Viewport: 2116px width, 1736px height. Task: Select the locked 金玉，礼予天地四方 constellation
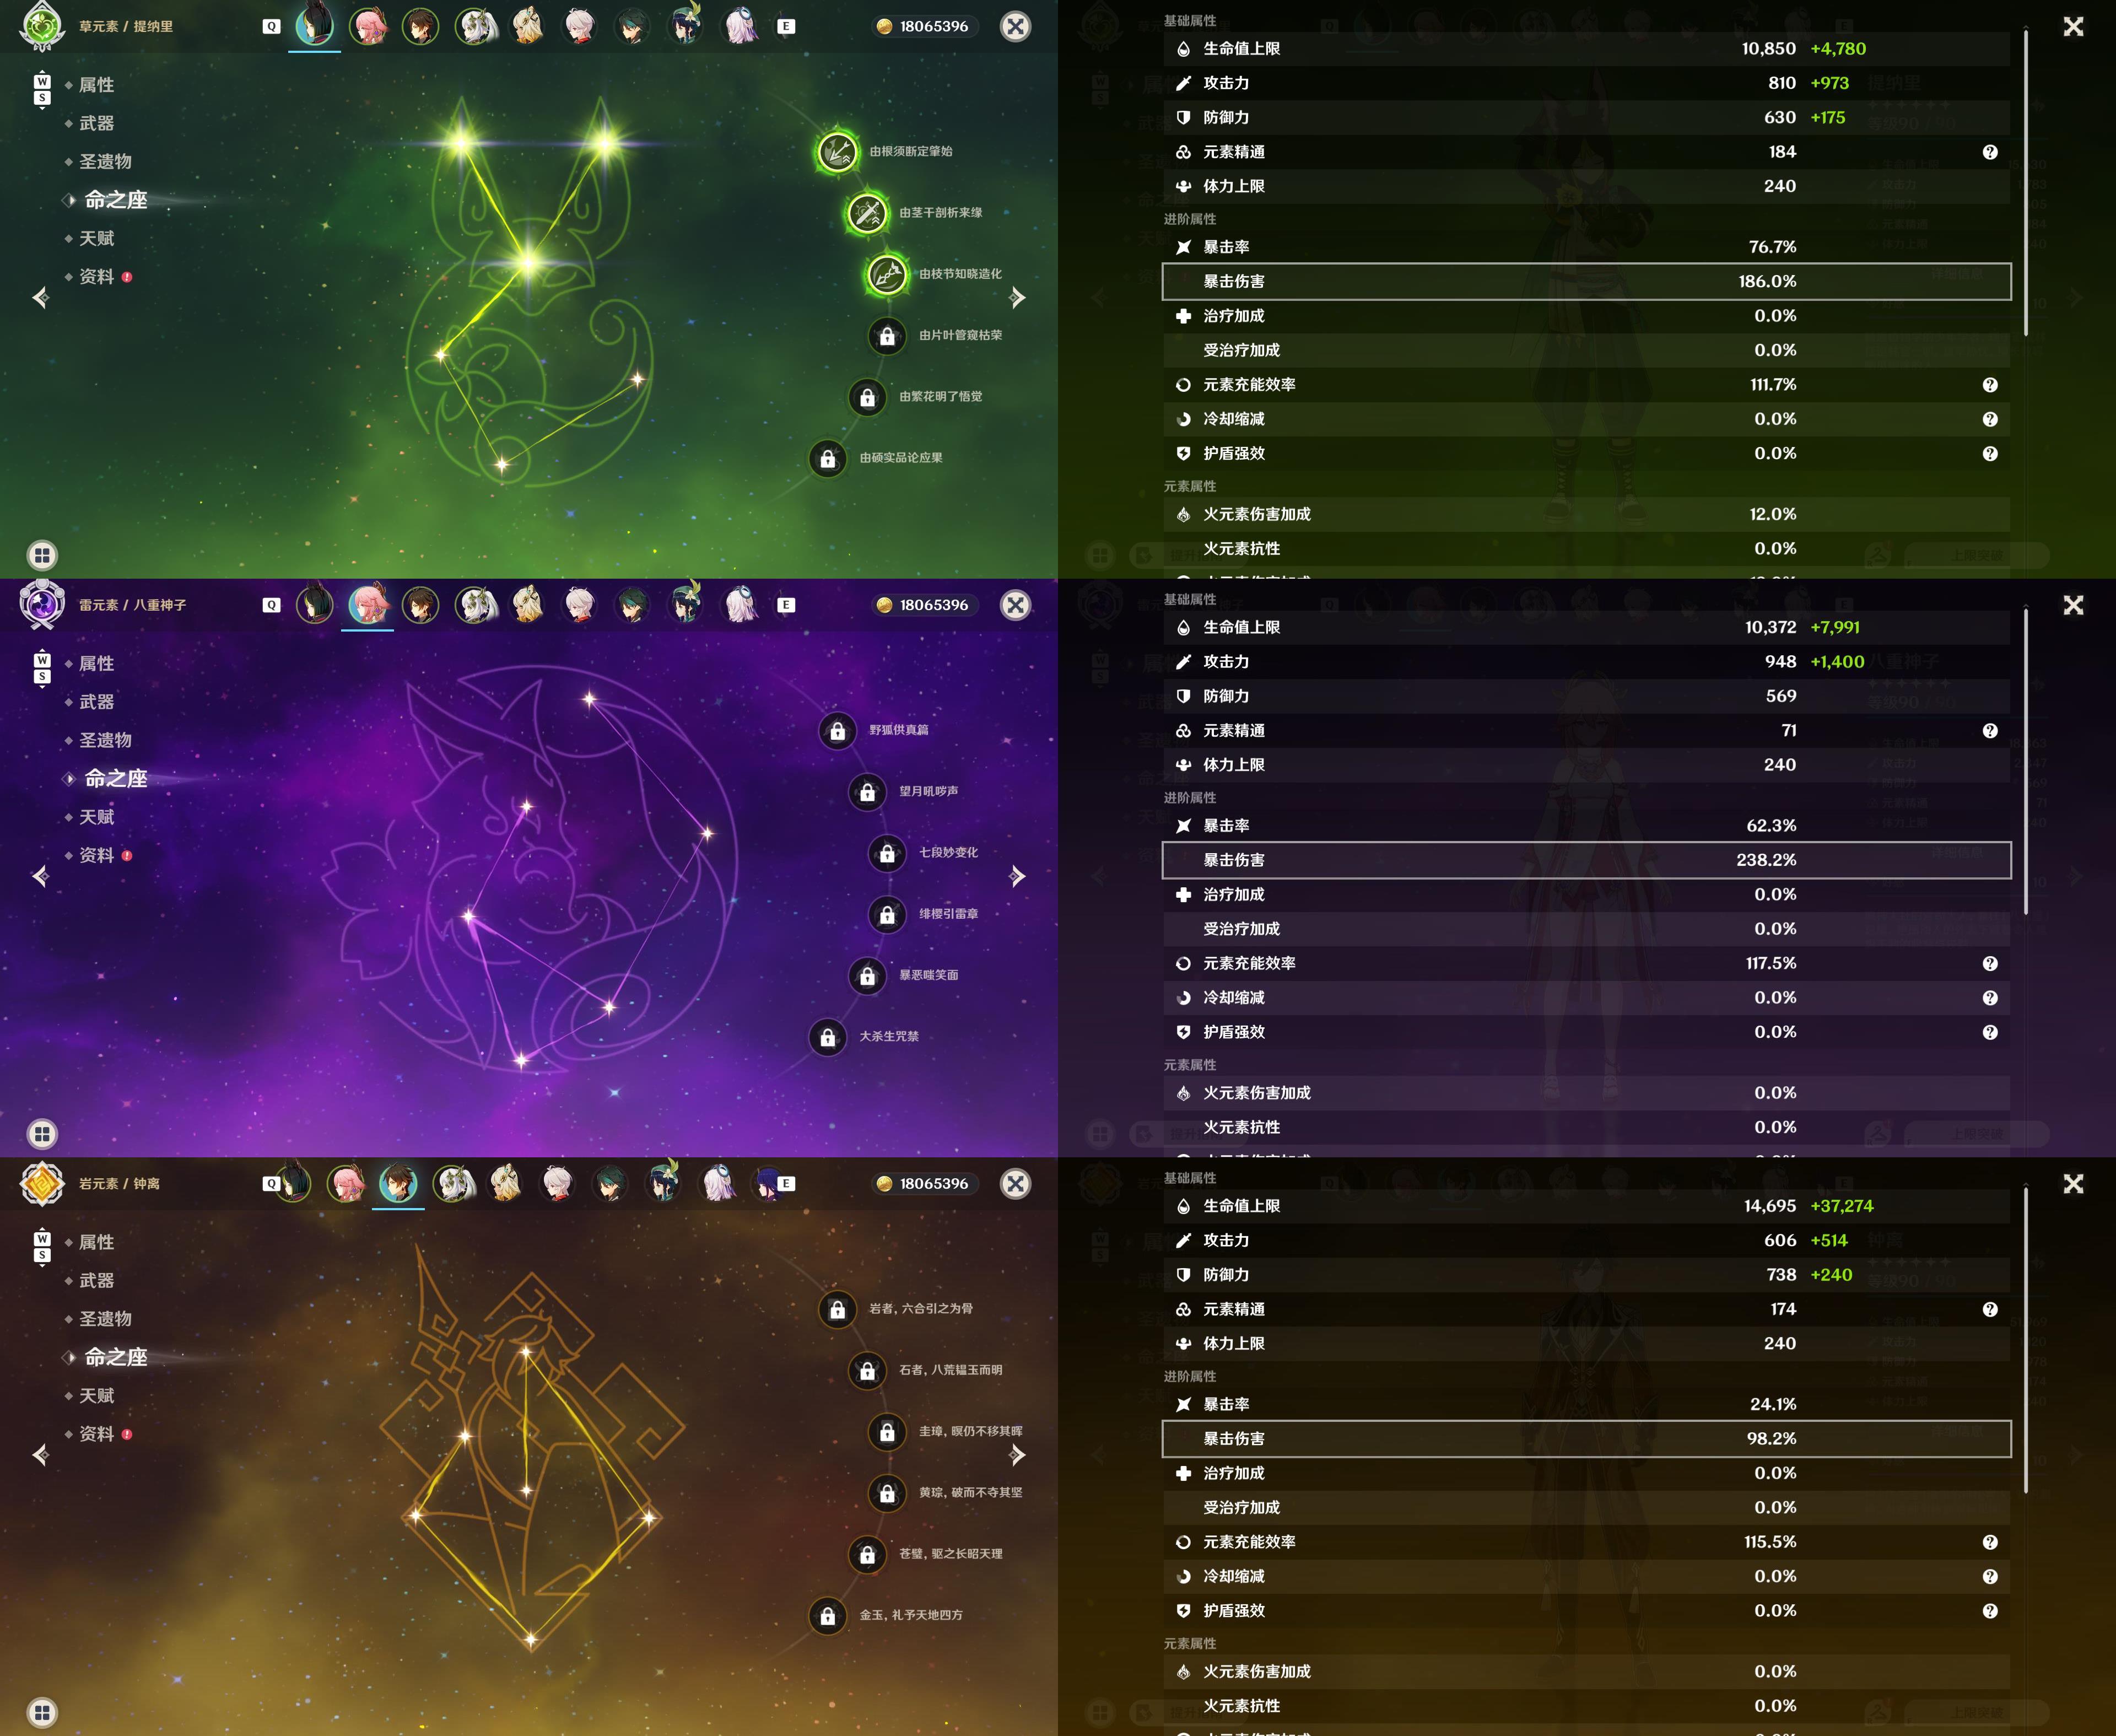(x=828, y=1615)
